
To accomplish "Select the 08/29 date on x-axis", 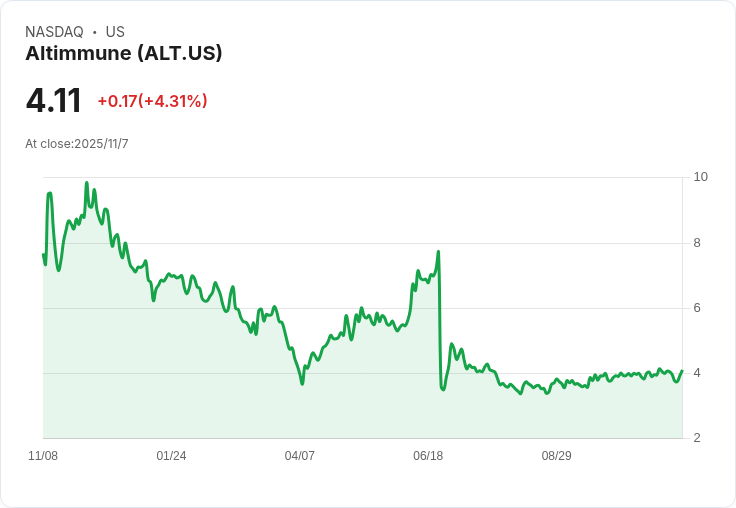I will (556, 456).
